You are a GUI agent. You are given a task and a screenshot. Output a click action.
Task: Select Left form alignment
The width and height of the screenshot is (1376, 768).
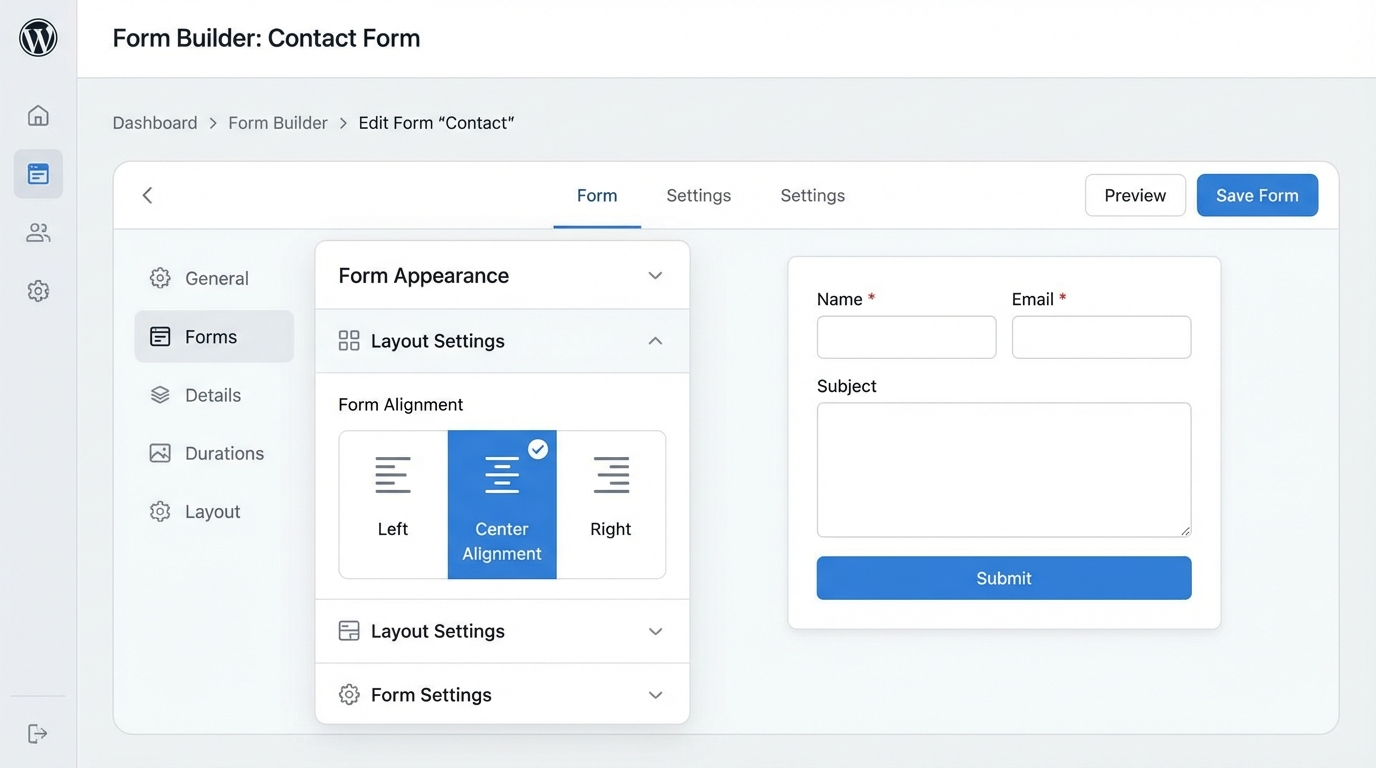(392, 504)
